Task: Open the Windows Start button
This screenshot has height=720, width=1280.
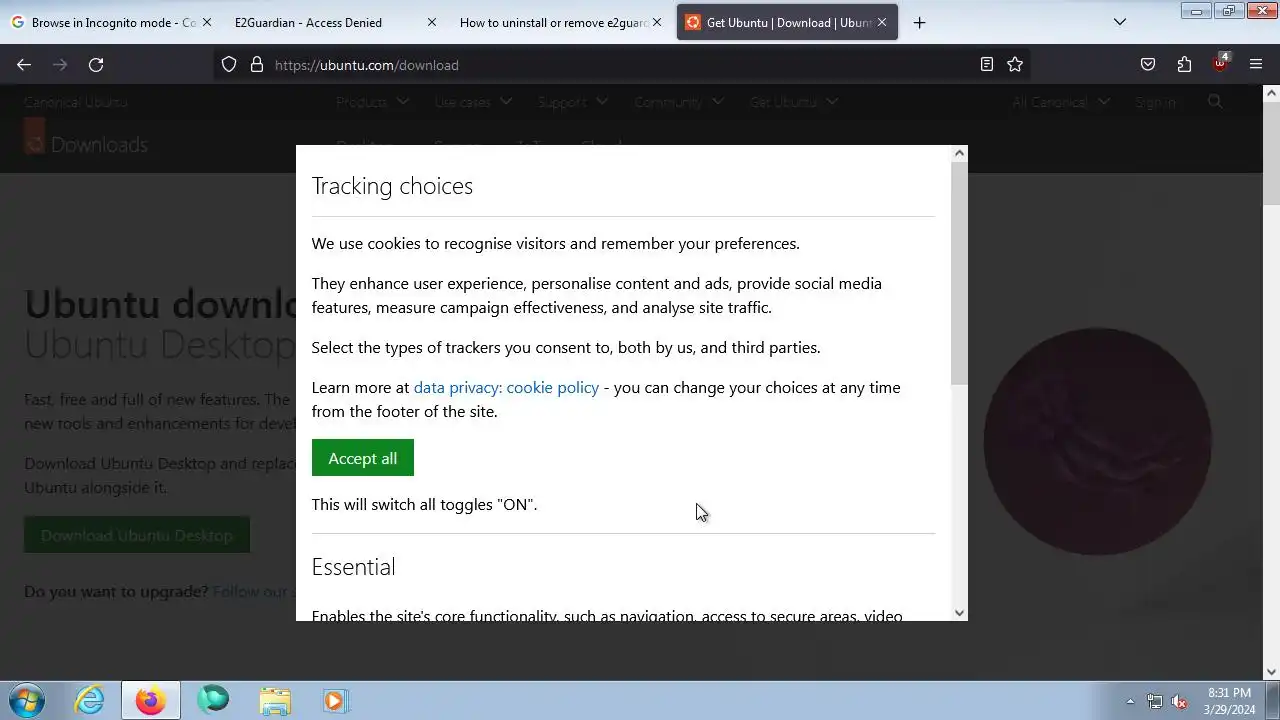Action: point(27,700)
